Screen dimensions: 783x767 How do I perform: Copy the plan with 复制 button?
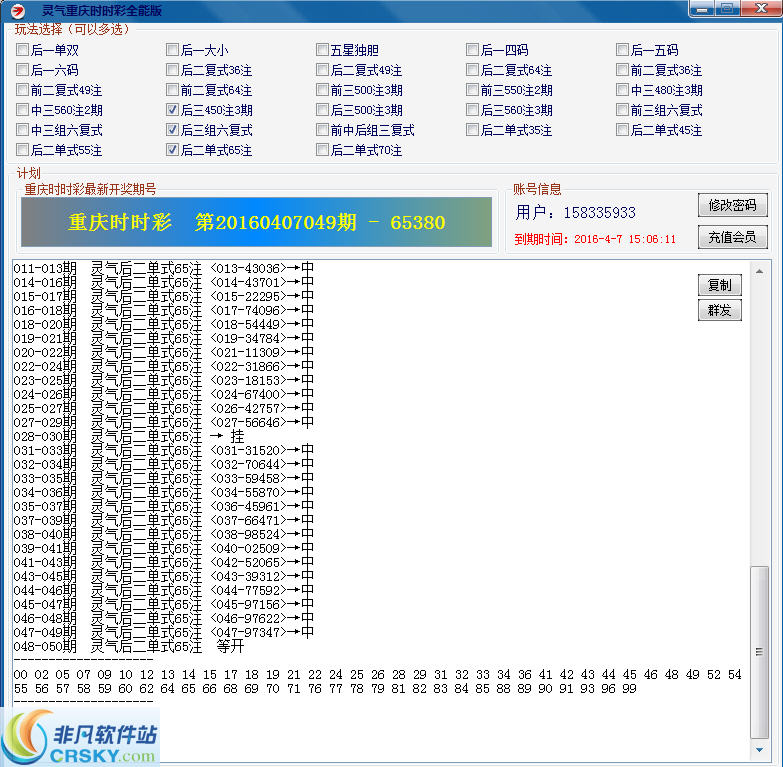click(720, 285)
